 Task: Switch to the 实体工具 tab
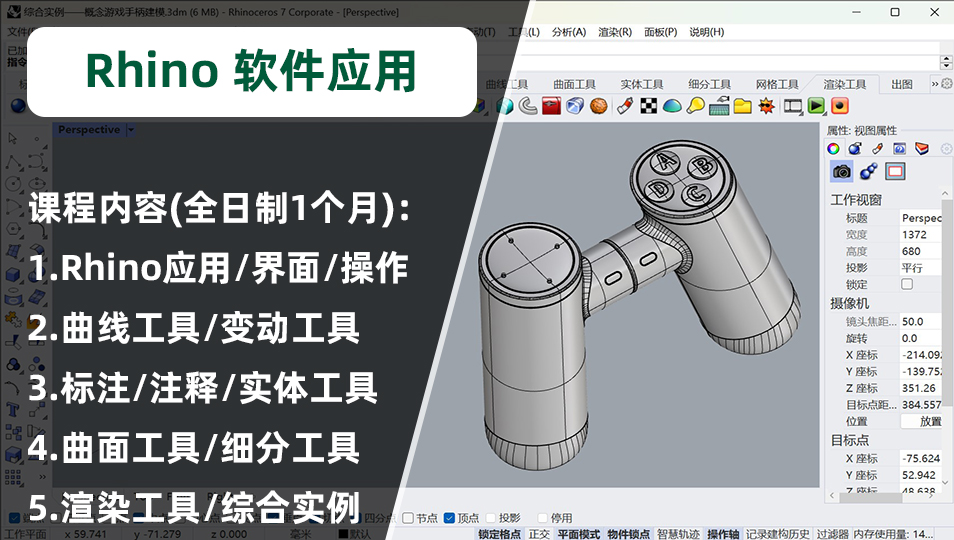(x=642, y=84)
